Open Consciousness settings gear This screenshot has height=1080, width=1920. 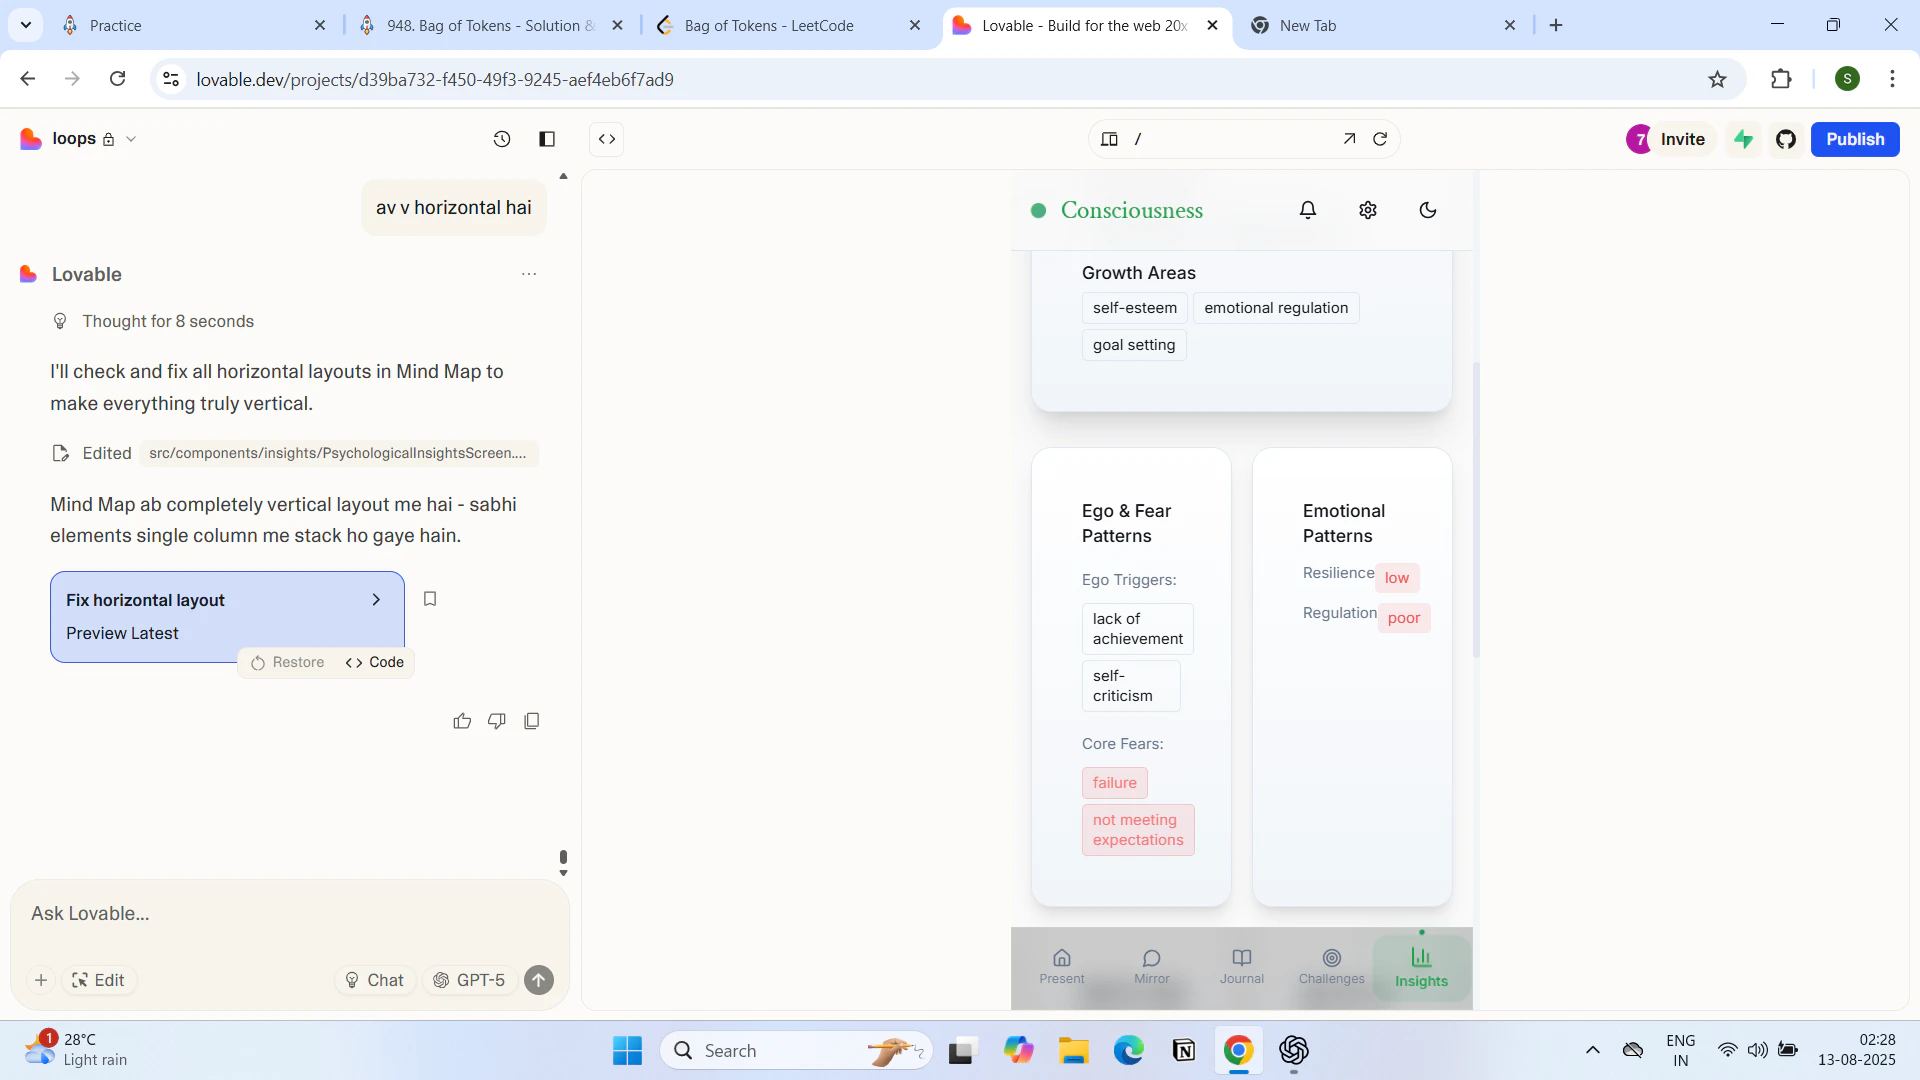coord(1368,210)
